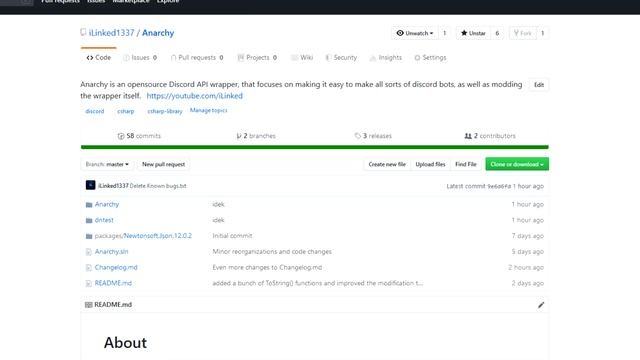Open the youtube.com/iLinked link

pos(195,96)
